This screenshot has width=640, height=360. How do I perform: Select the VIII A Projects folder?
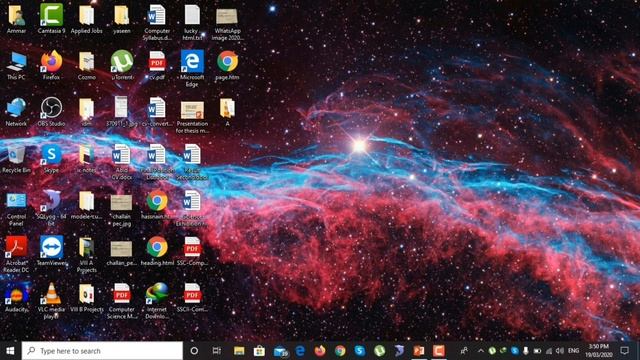pos(87,255)
